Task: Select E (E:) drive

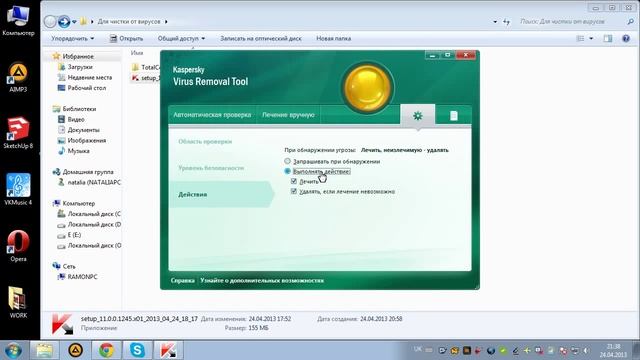Action: click(69, 235)
